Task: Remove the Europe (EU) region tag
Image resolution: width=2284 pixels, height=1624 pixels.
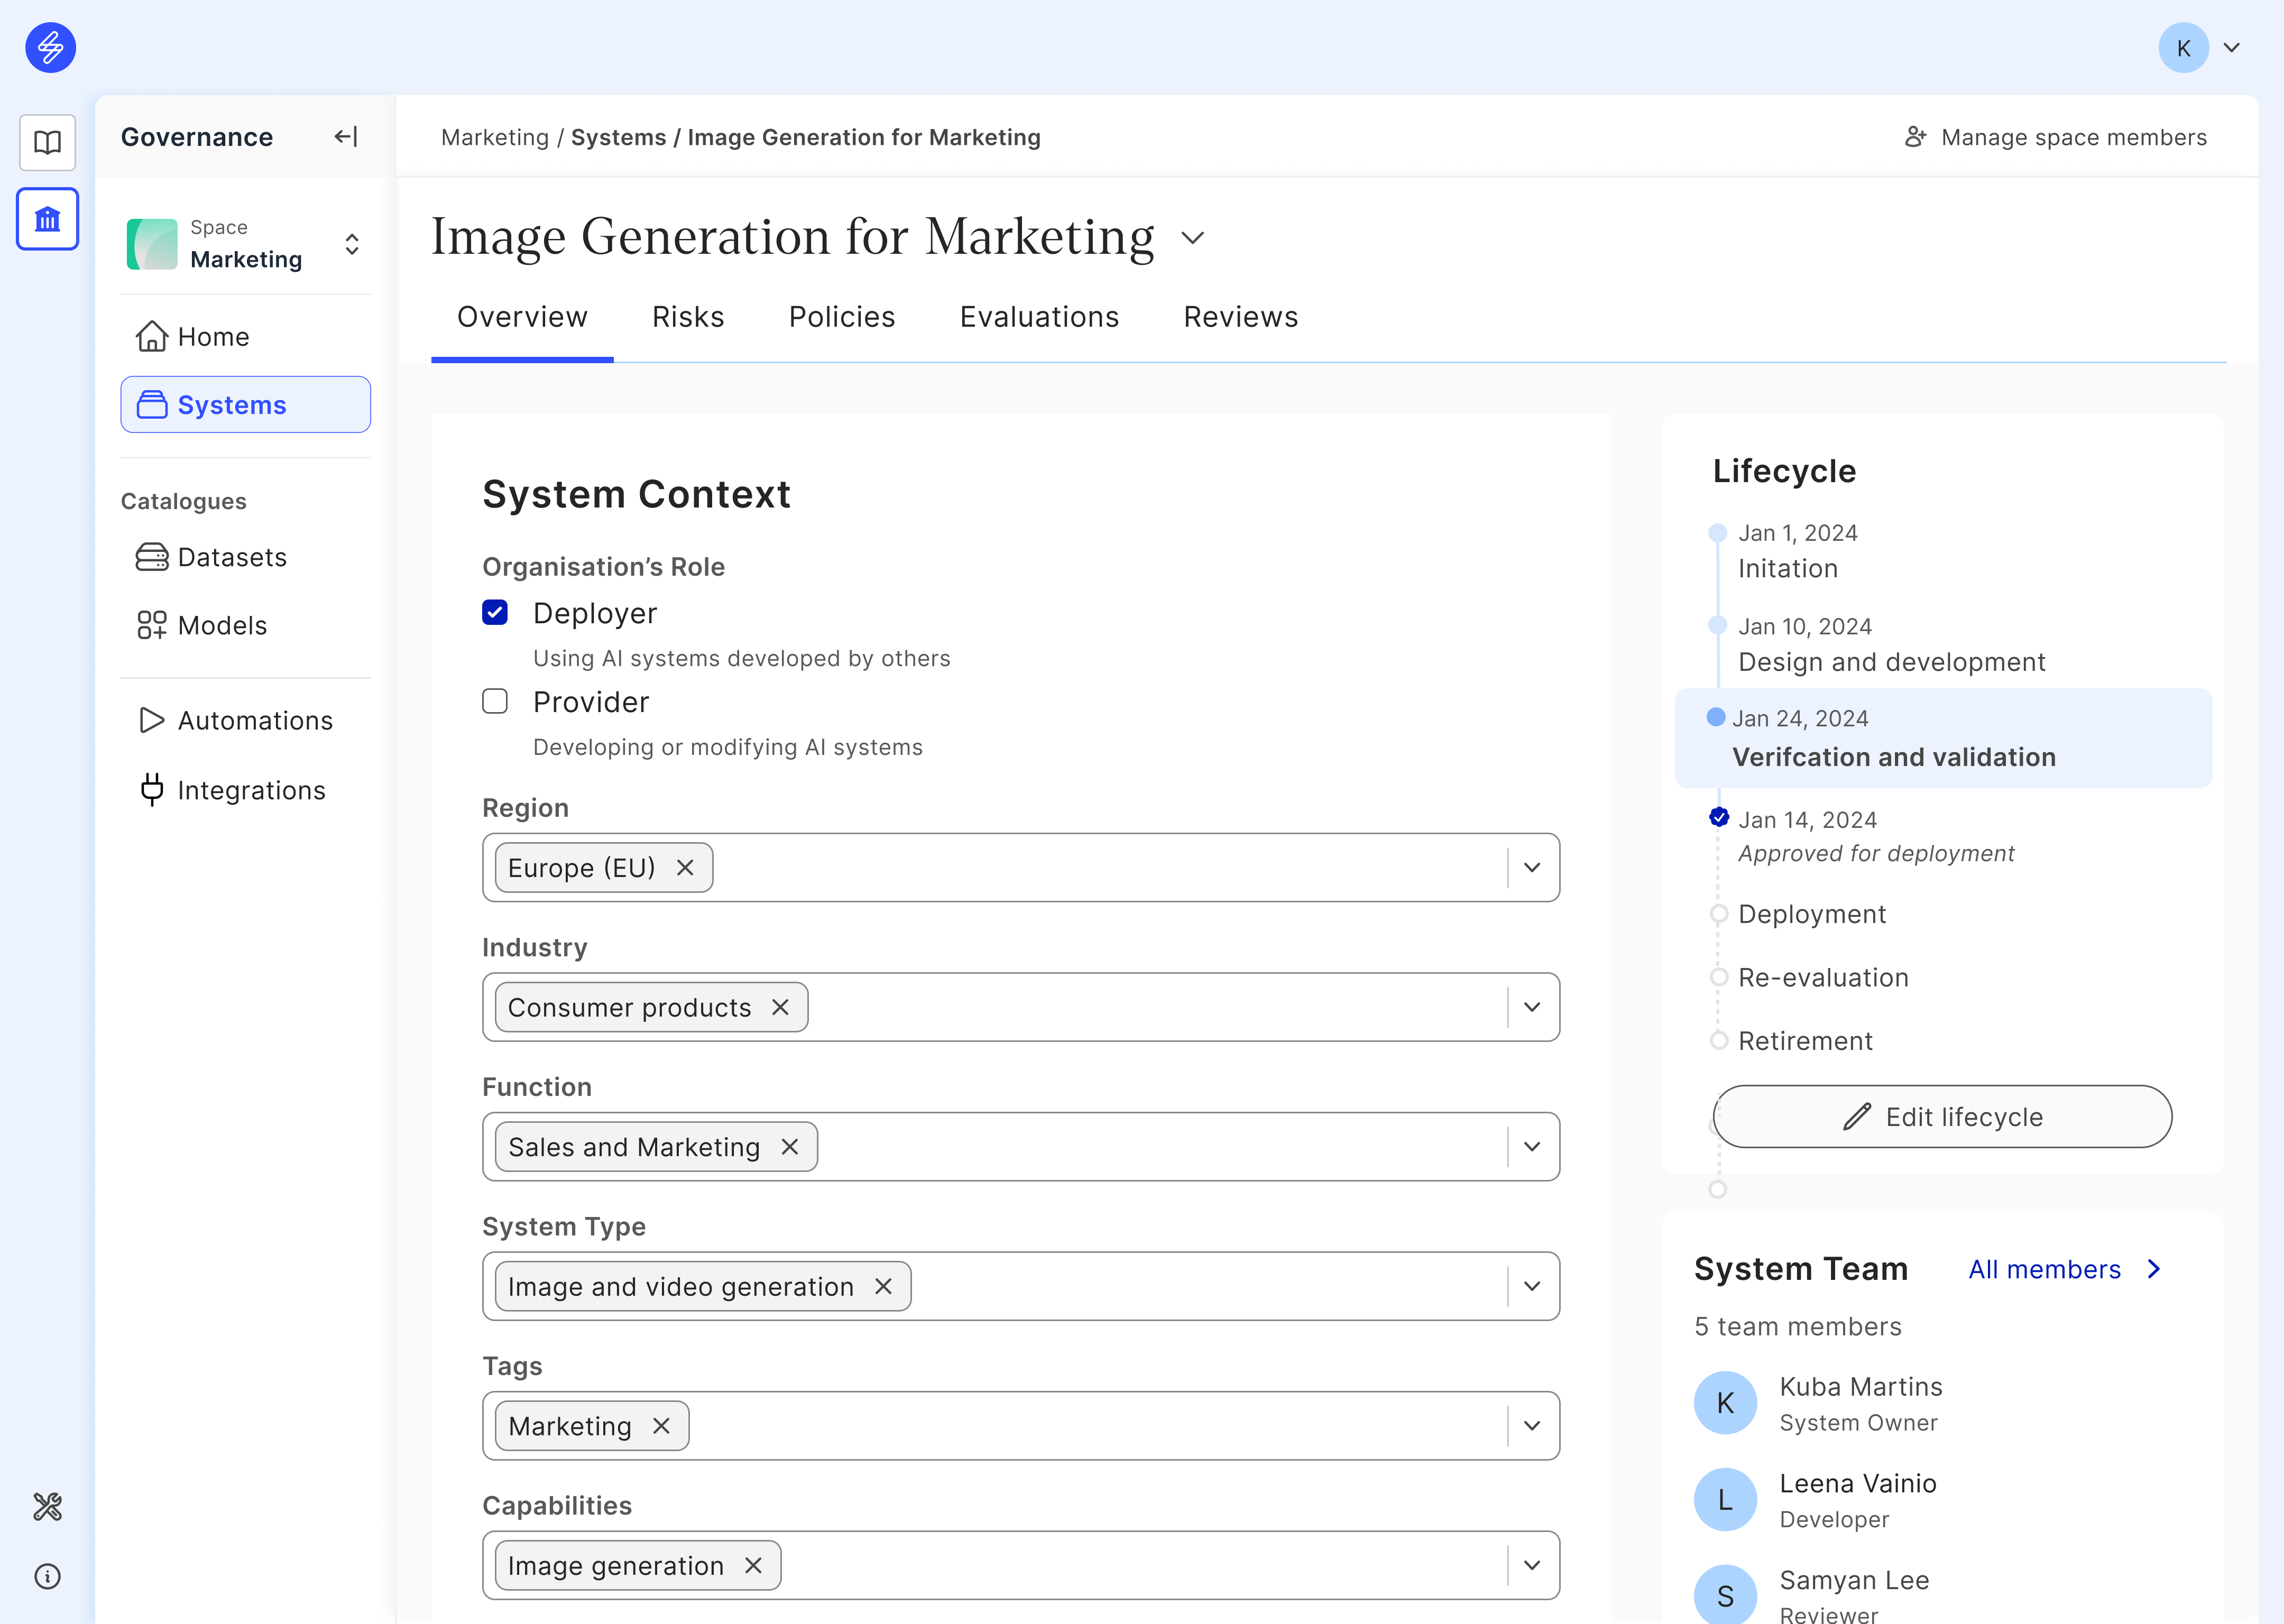Action: pyautogui.click(x=685, y=868)
